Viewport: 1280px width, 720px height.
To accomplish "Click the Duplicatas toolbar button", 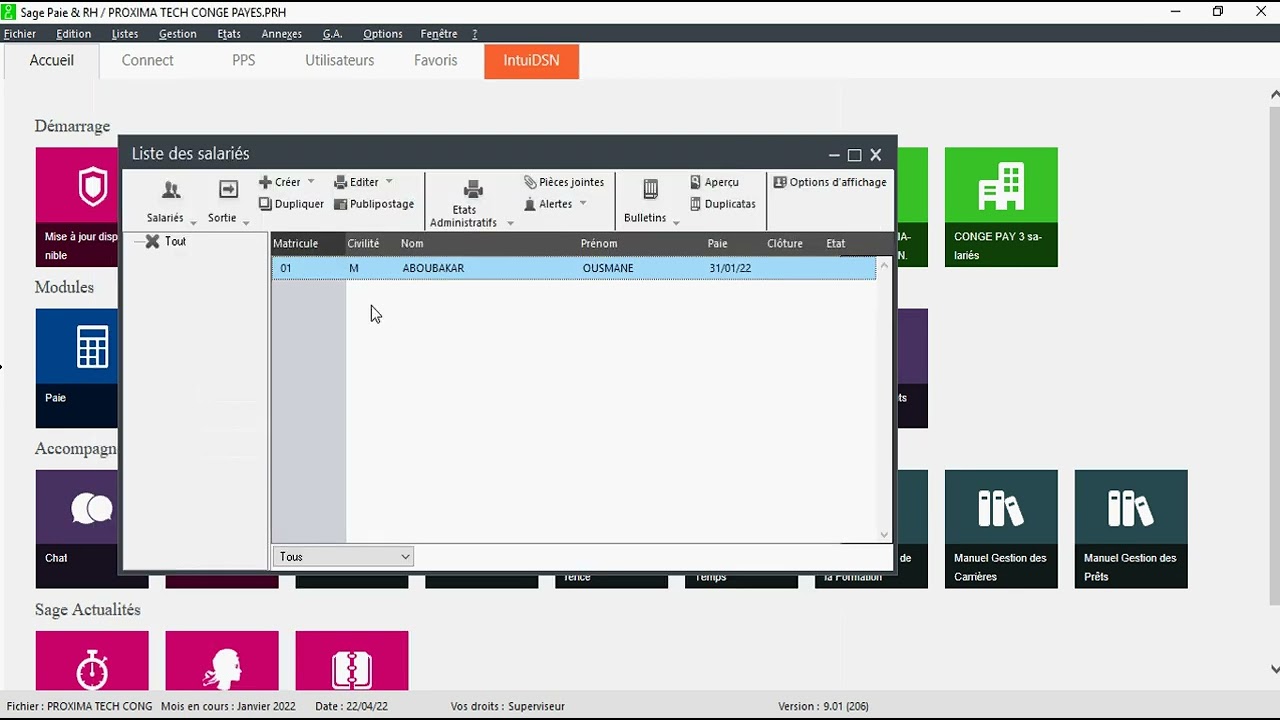I will tap(722, 204).
